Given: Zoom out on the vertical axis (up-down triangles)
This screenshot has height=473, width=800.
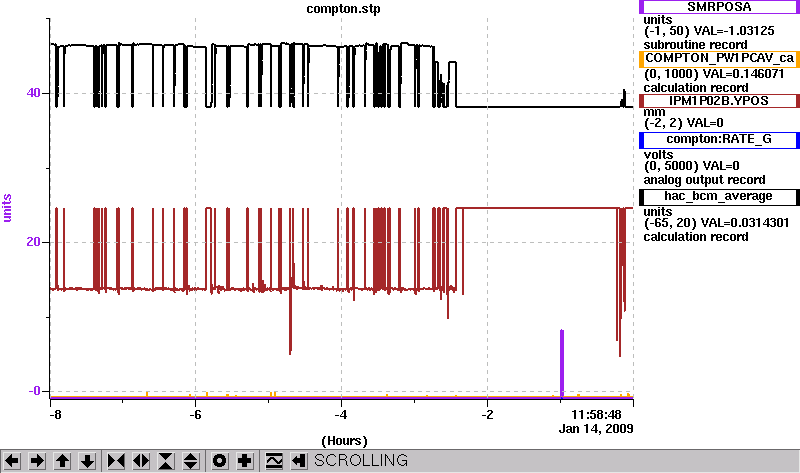Looking at the screenshot, I should coord(190,461).
